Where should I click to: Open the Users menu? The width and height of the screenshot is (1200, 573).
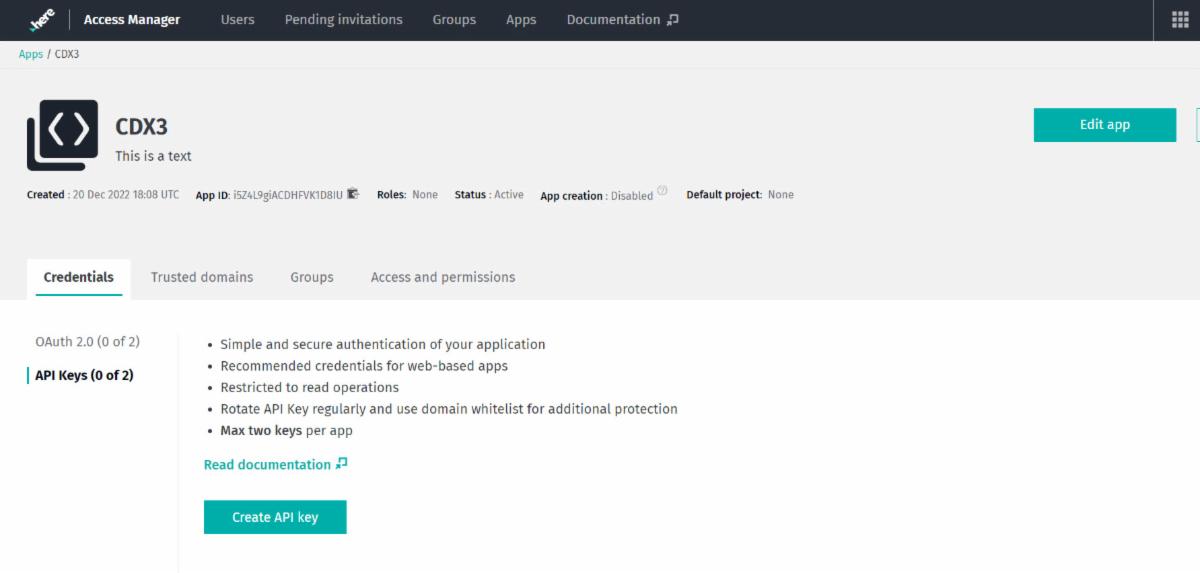click(237, 20)
